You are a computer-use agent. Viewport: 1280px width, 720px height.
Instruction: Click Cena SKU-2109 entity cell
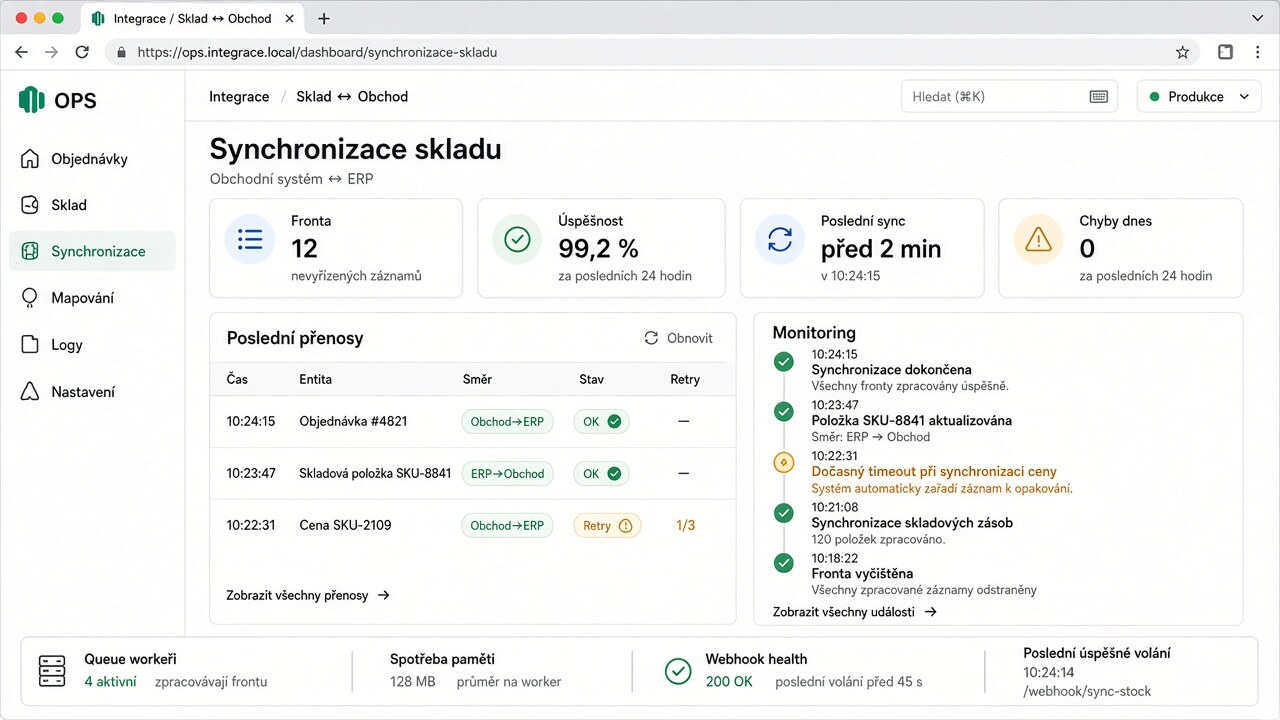[345, 525]
